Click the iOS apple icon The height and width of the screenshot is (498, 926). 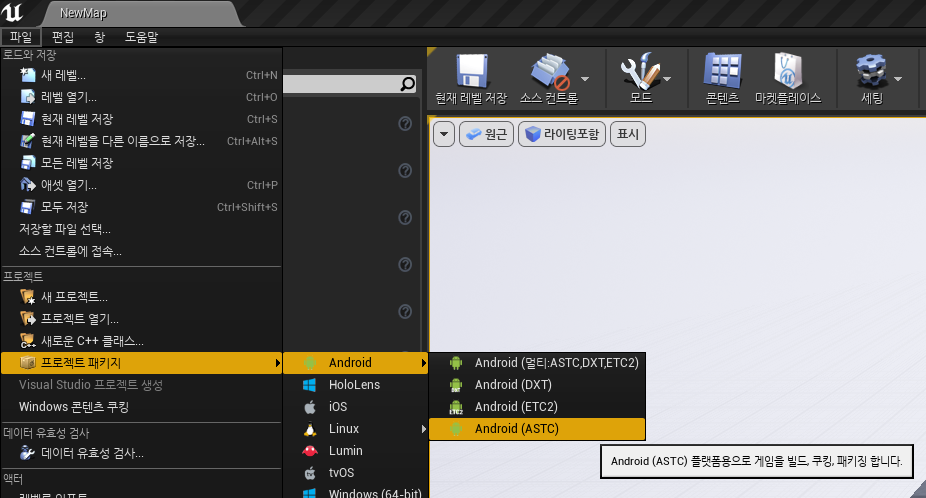point(309,407)
